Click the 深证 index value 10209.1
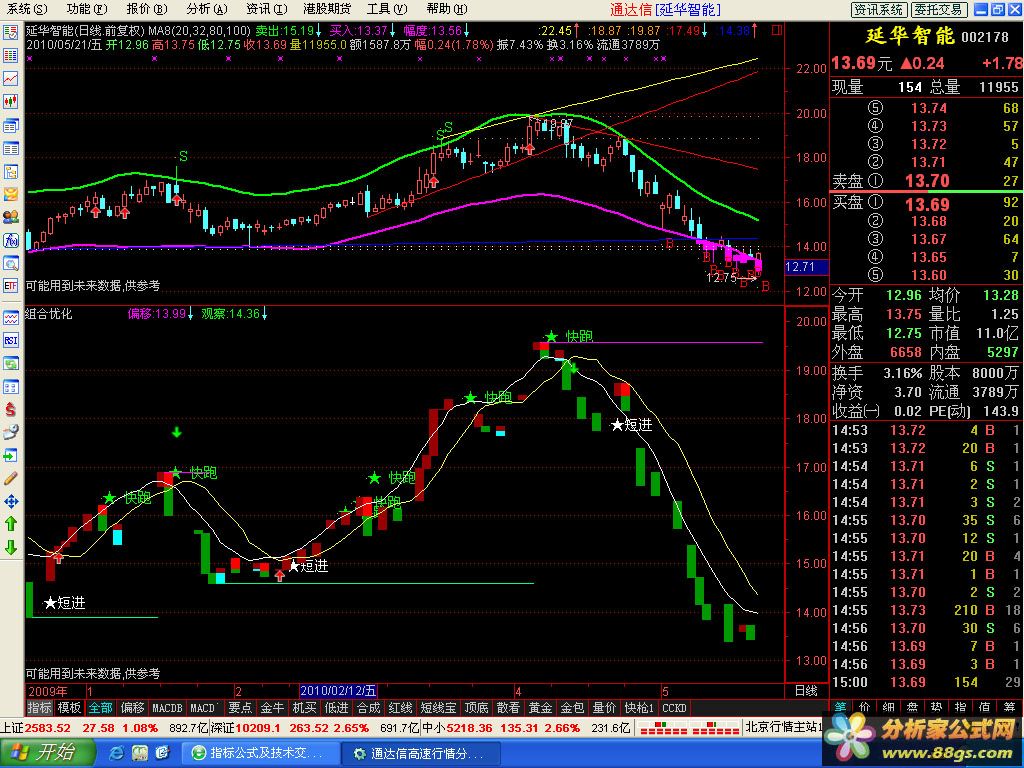This screenshot has height=768, width=1024. (258, 728)
